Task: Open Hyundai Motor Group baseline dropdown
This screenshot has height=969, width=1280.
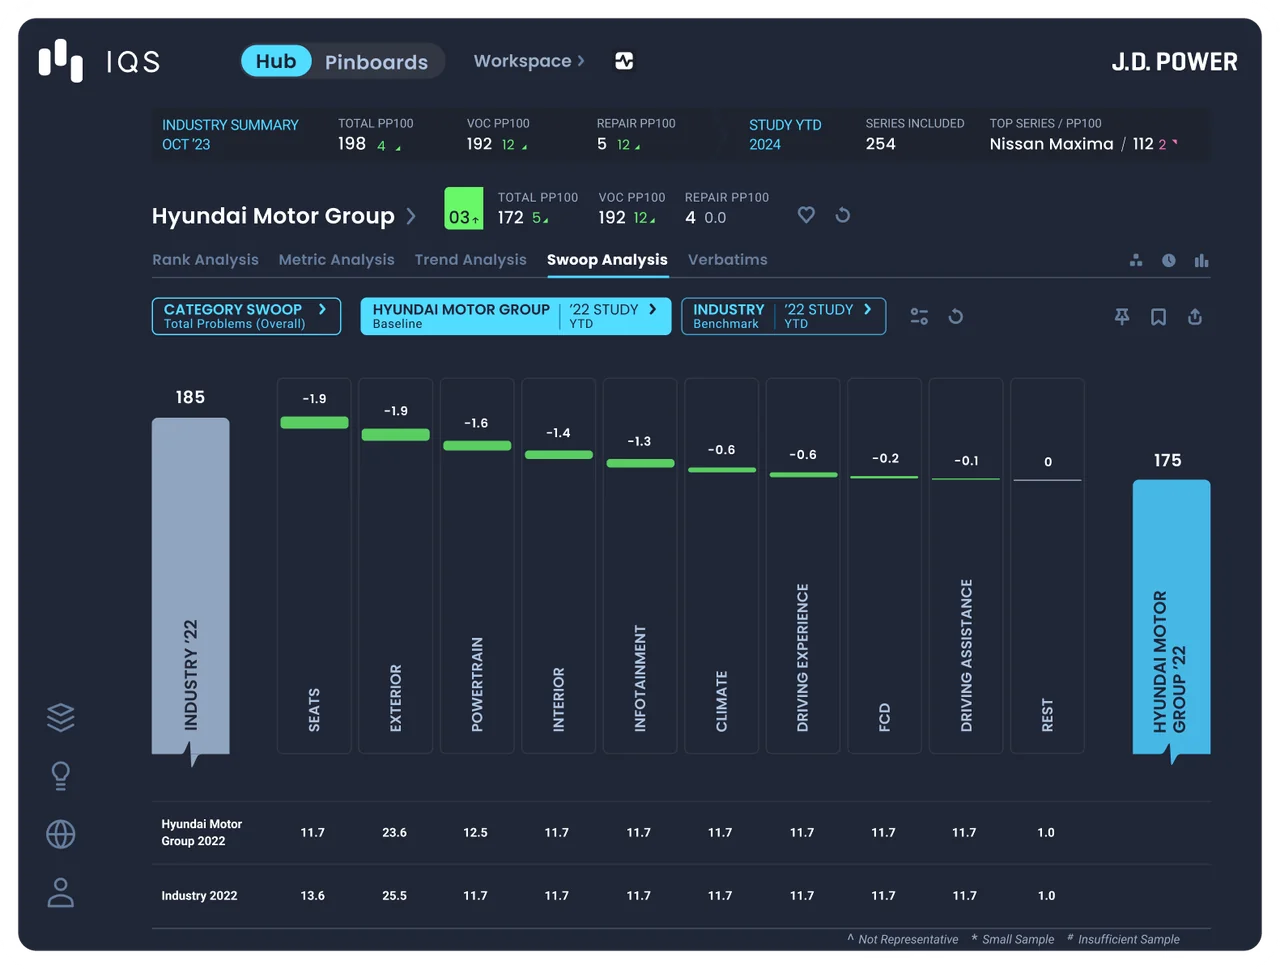Action: [516, 316]
